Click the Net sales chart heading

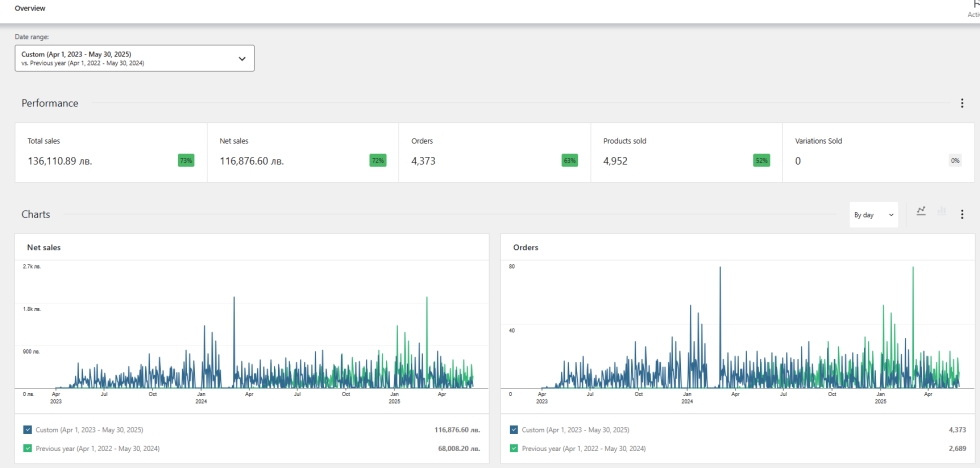click(41, 246)
